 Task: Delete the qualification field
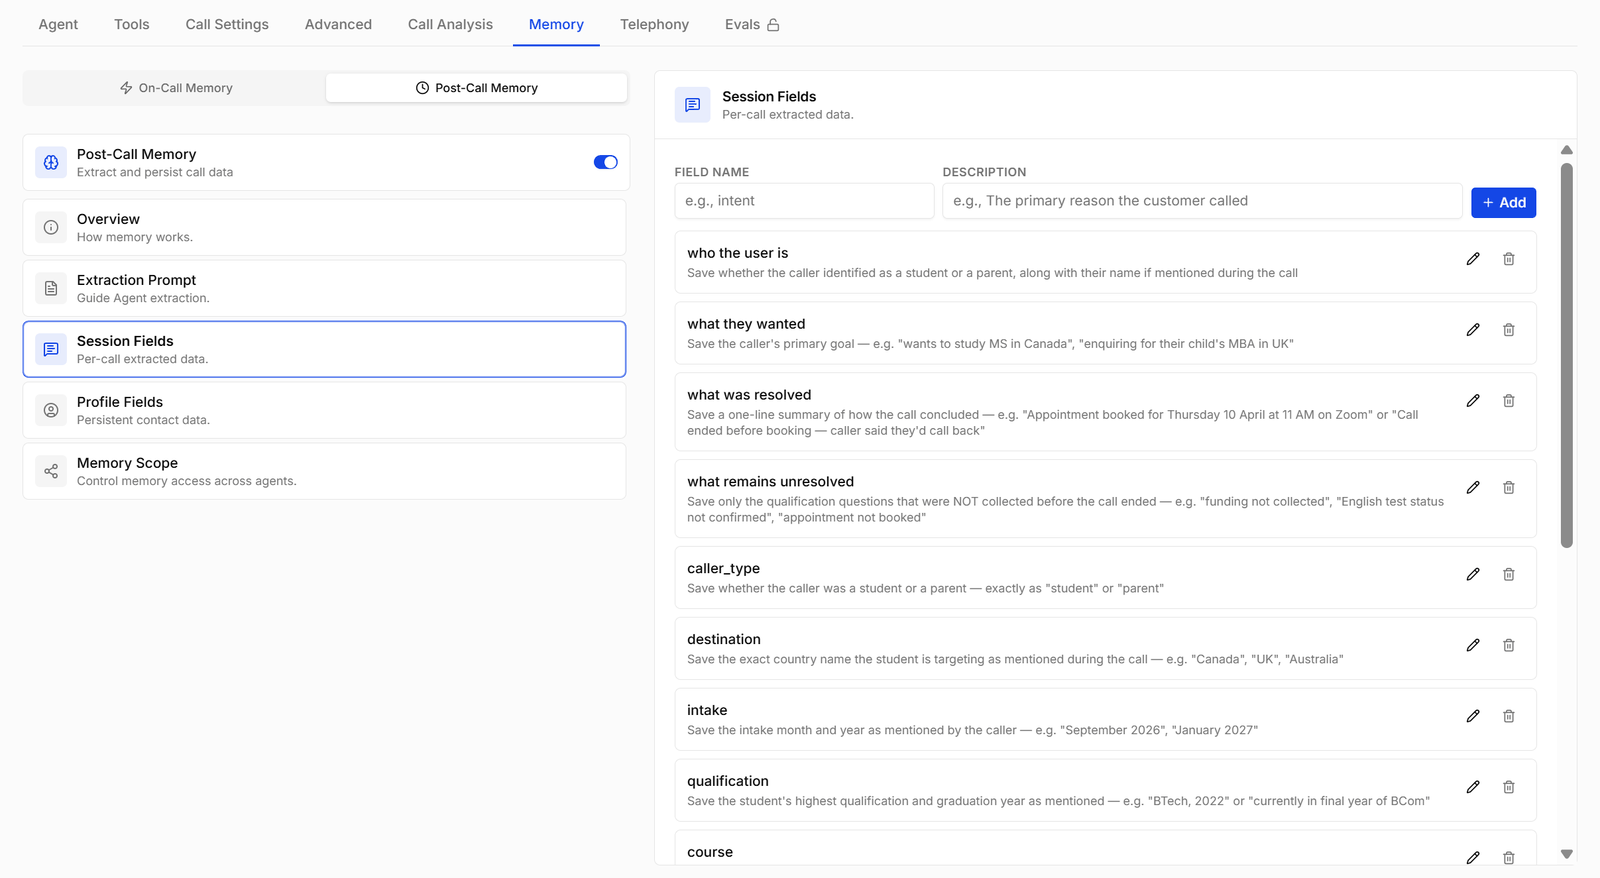pos(1509,788)
